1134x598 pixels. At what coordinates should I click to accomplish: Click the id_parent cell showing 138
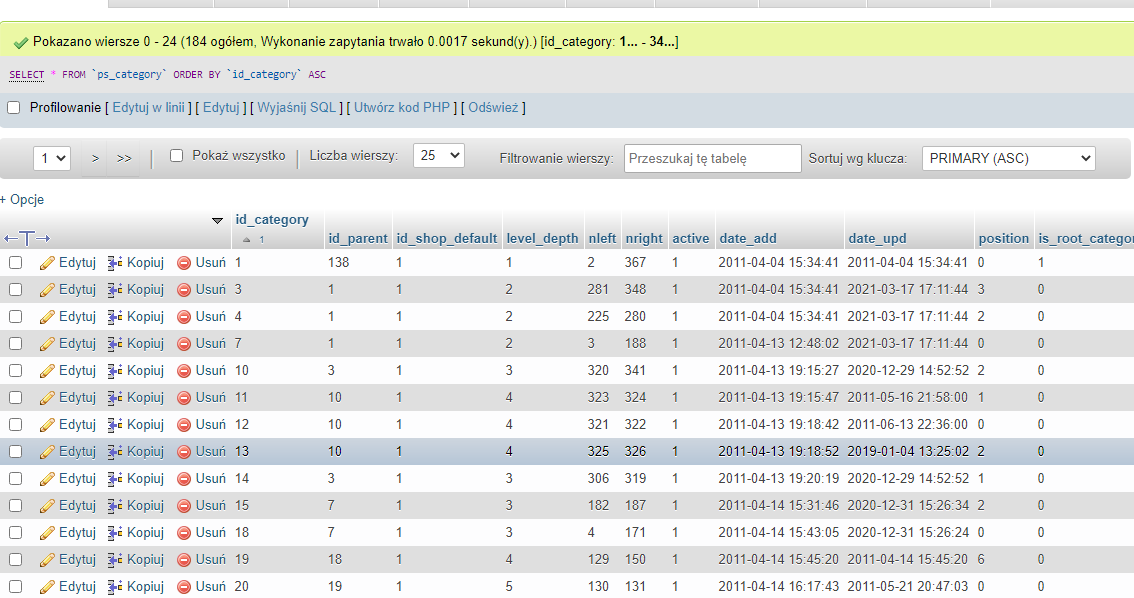(x=338, y=262)
